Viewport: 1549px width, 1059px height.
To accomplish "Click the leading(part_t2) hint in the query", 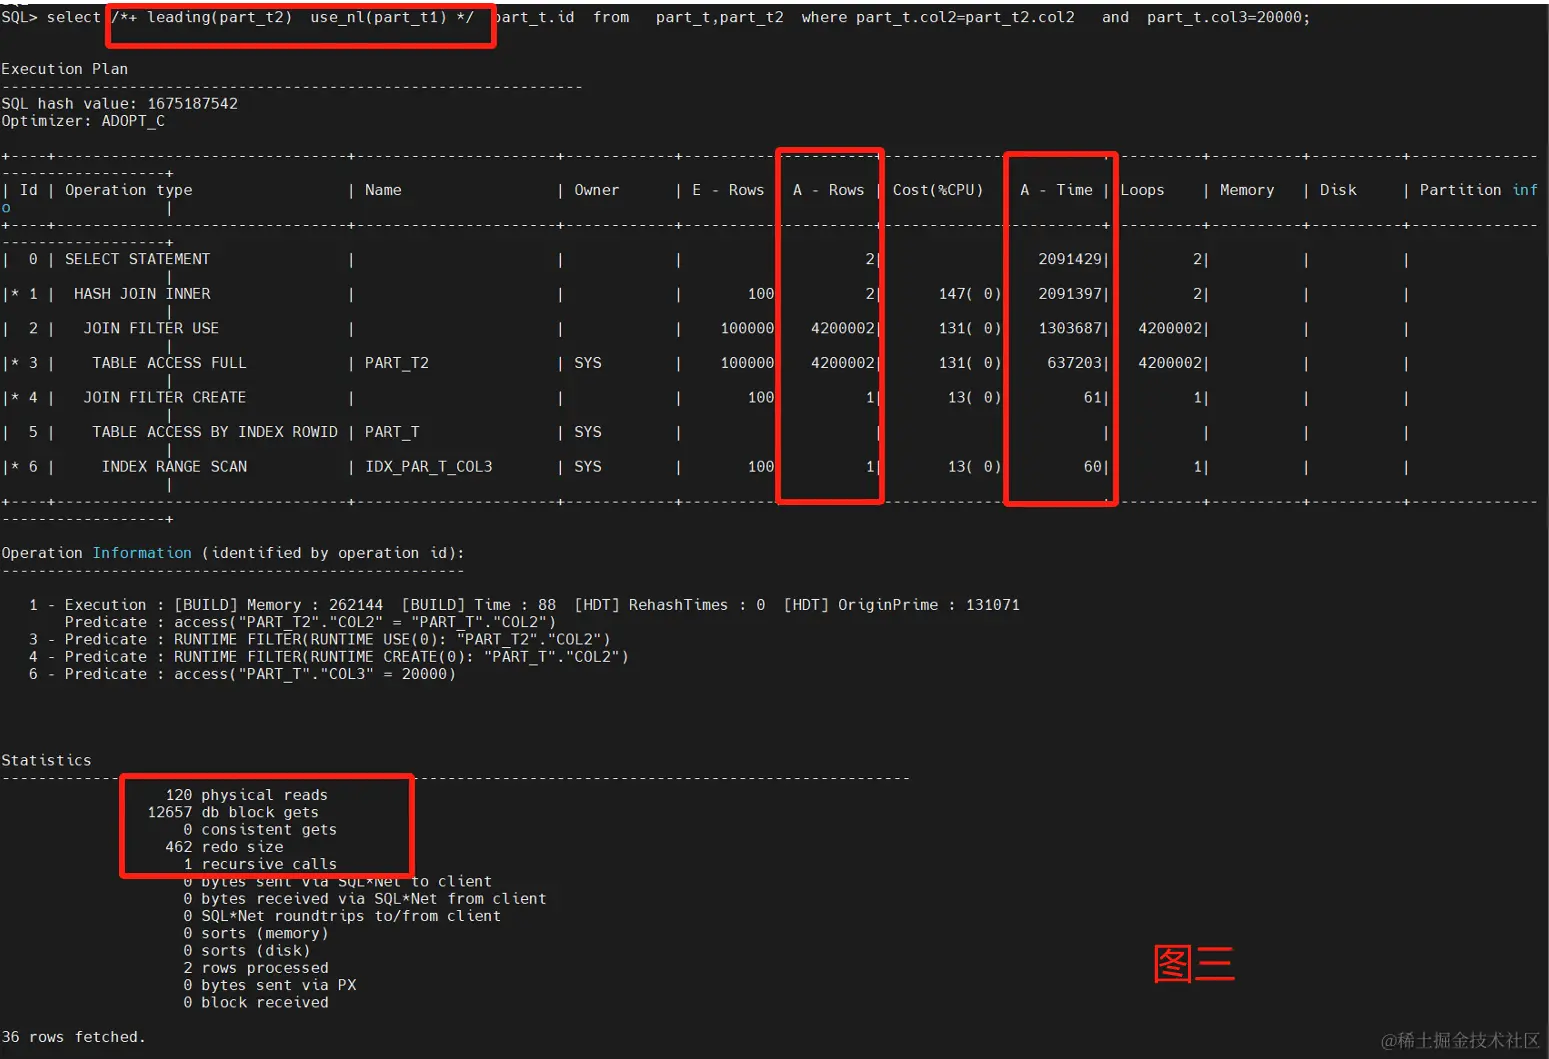I will tap(219, 17).
